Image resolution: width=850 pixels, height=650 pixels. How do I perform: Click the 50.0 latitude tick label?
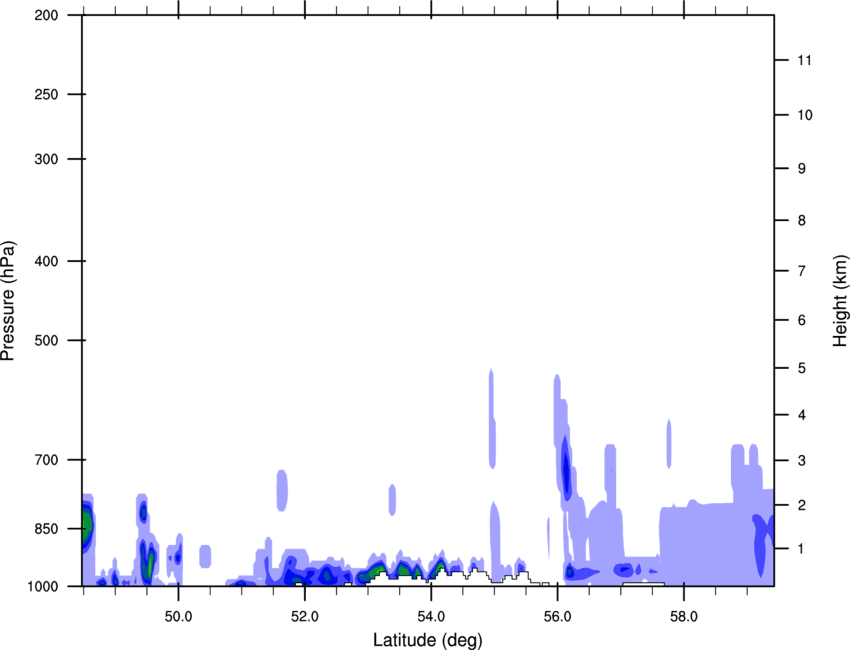tap(178, 617)
